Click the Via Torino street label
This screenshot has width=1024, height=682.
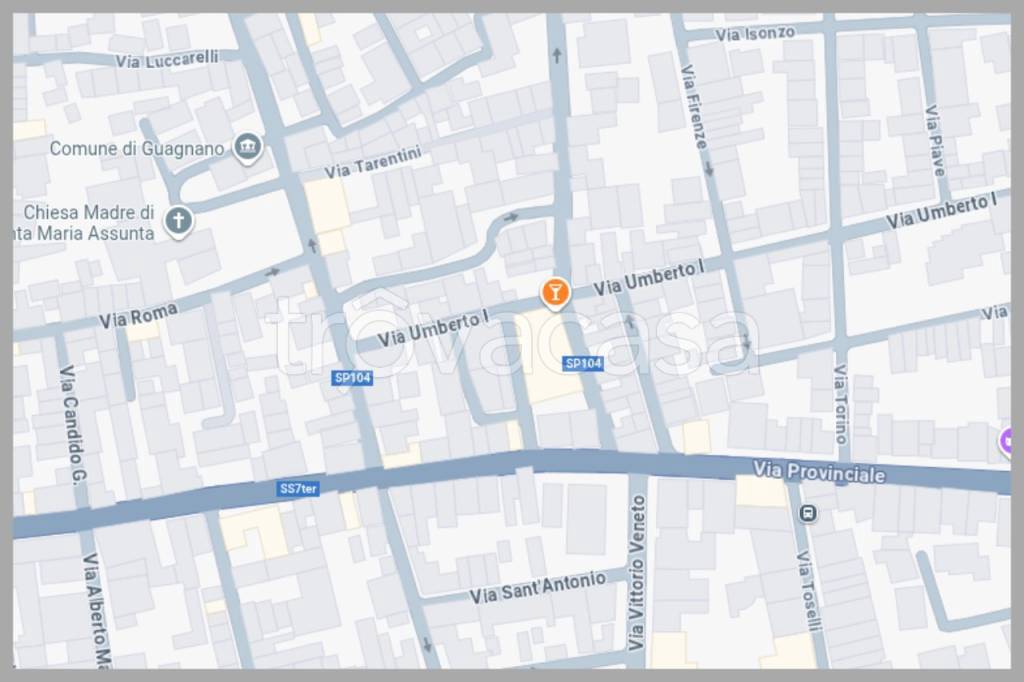tap(841, 404)
